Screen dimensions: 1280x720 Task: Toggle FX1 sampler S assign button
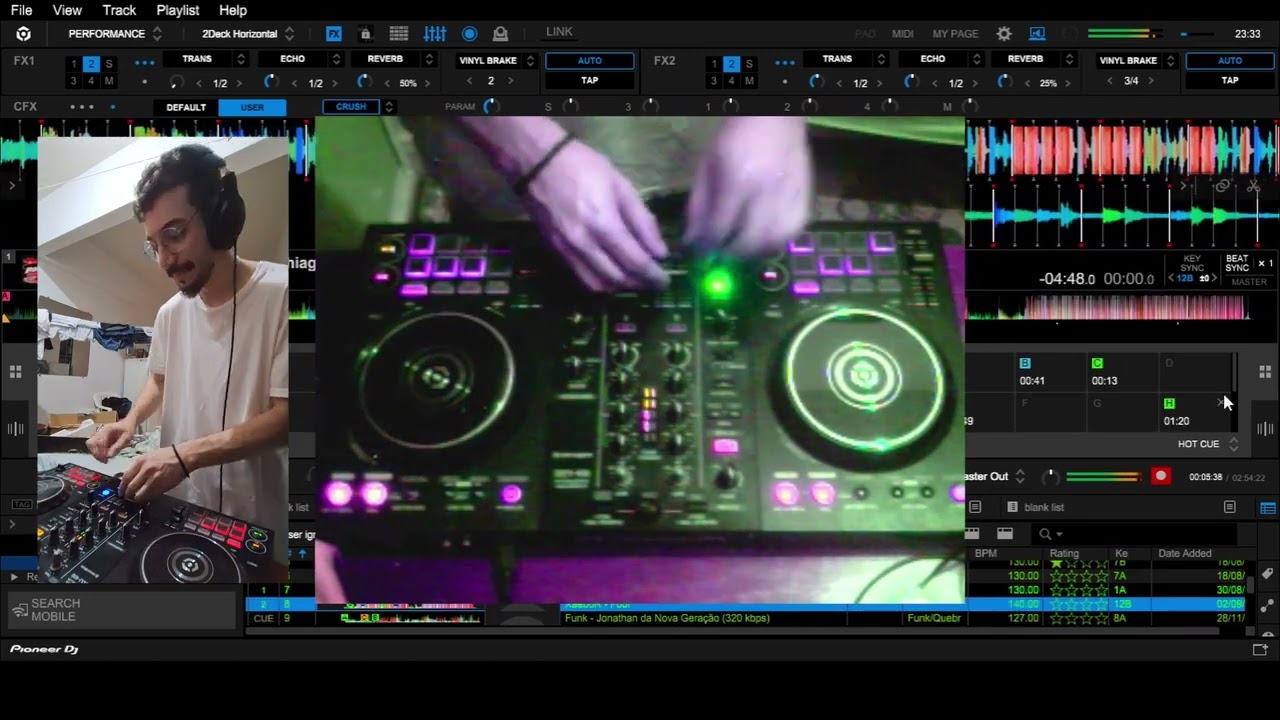tap(109, 64)
